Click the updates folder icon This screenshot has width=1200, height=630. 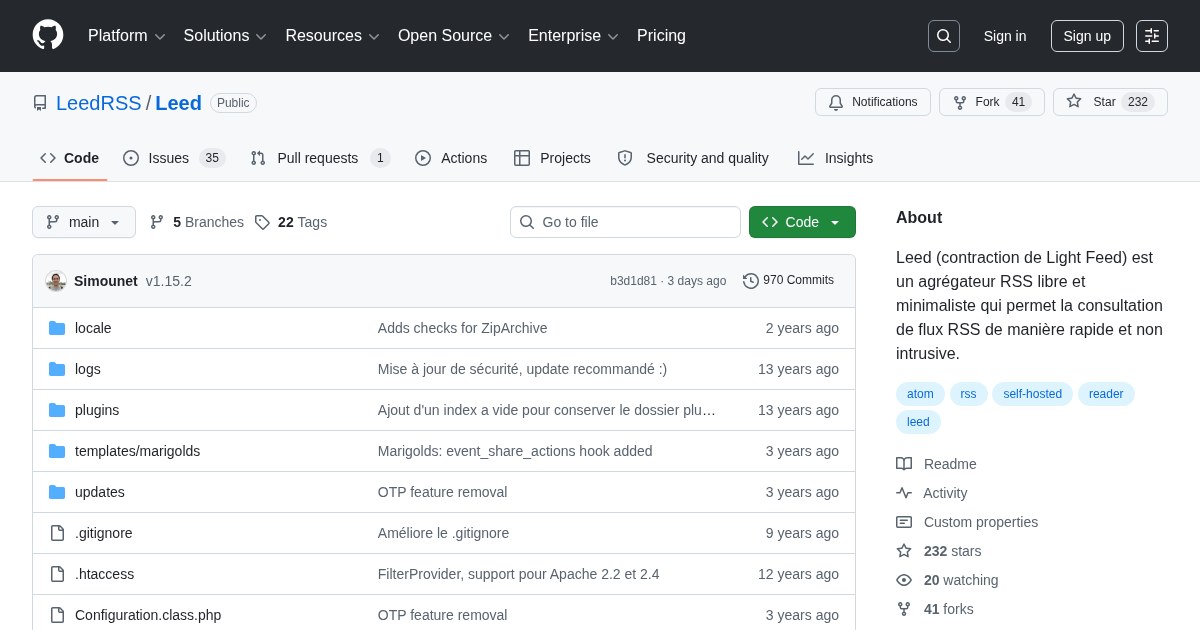click(57, 492)
